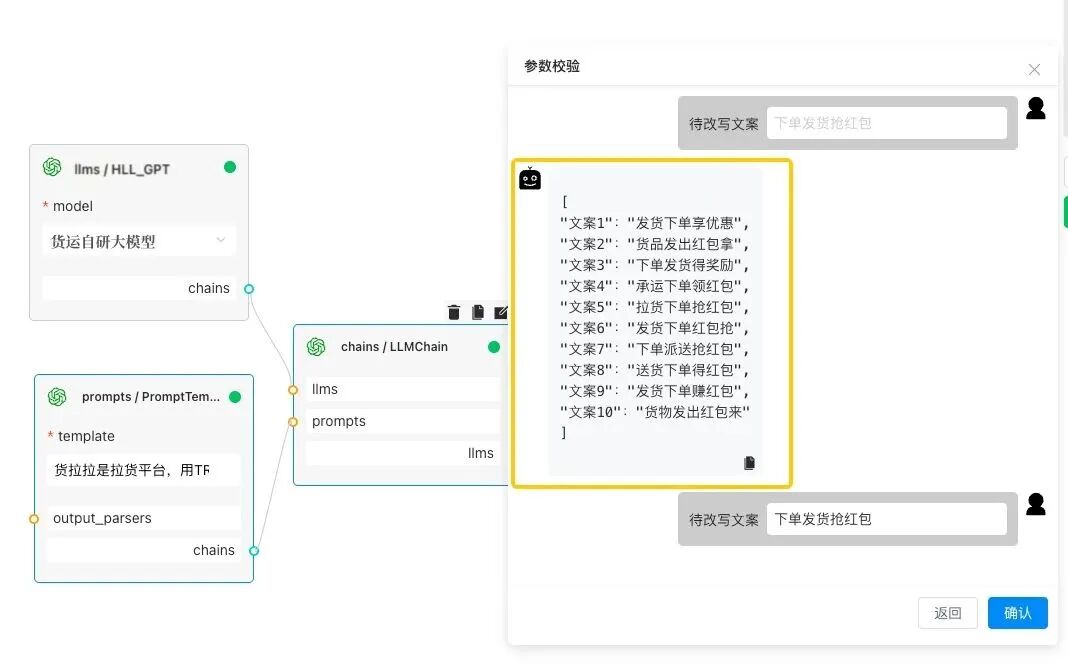This screenshot has height=664, width=1068.
Task: Click the line "文案8": "送货下单得红包"
Action: click(x=655, y=370)
